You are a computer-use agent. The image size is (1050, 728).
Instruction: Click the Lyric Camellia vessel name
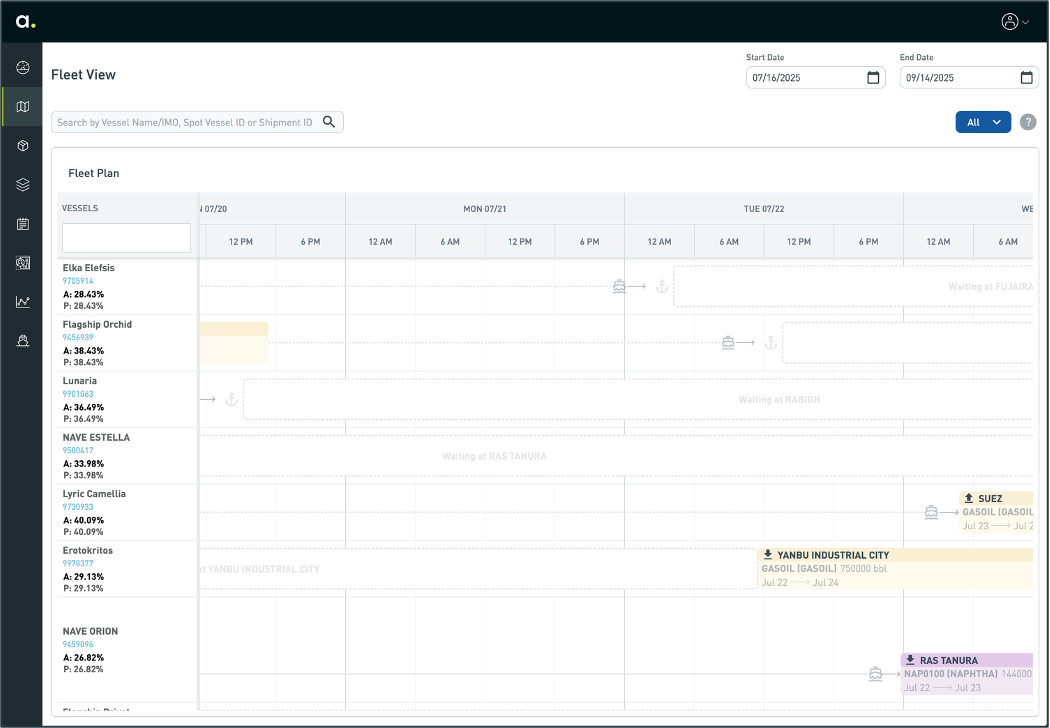click(x=94, y=494)
